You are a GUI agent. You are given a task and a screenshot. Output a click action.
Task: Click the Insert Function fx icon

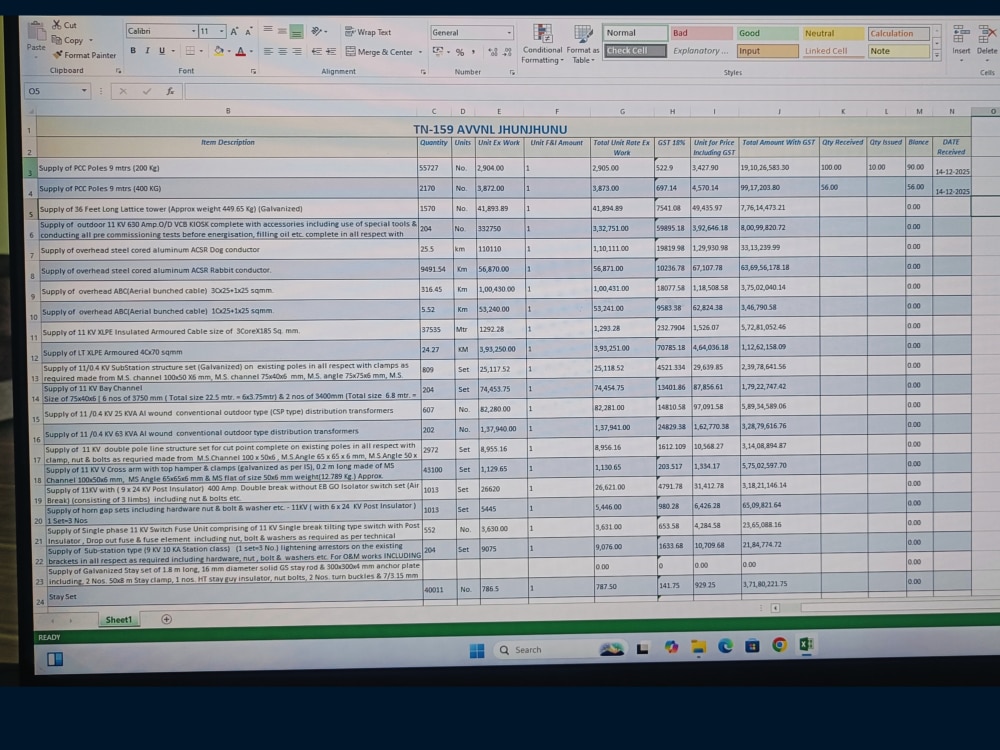click(x=170, y=91)
